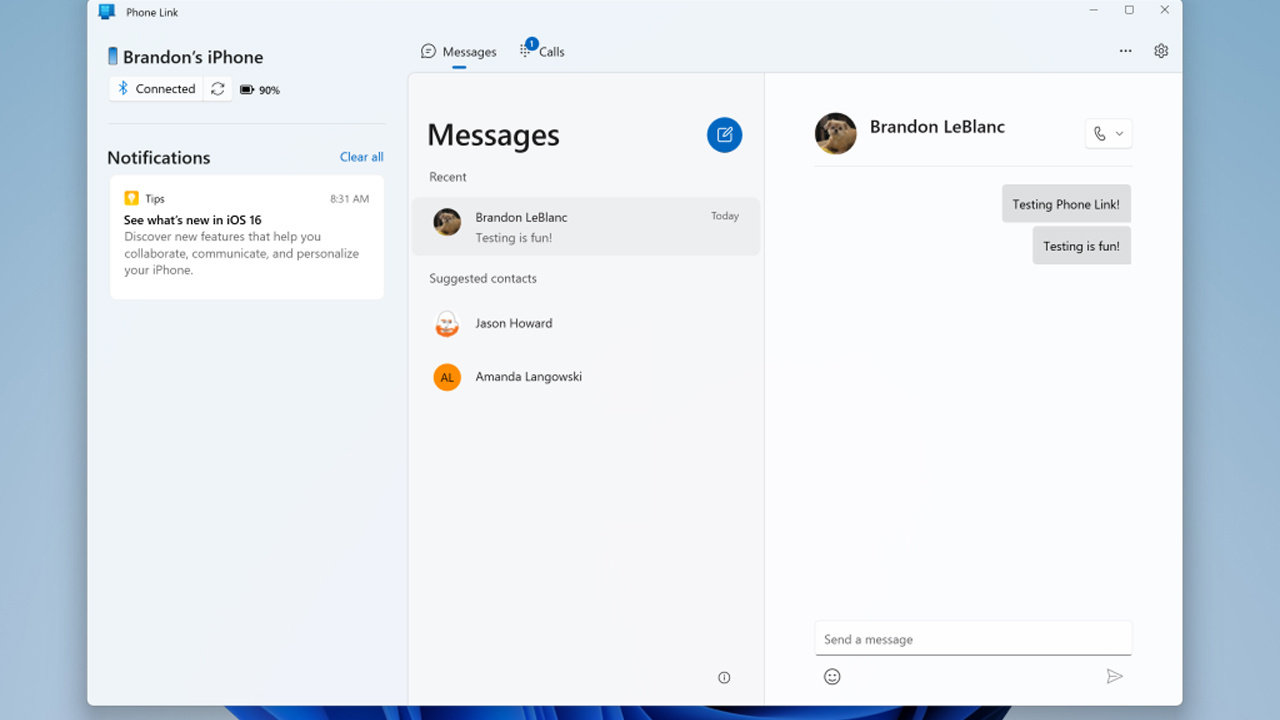
Task: Click the Tips notification icon
Action: [x=131, y=198]
